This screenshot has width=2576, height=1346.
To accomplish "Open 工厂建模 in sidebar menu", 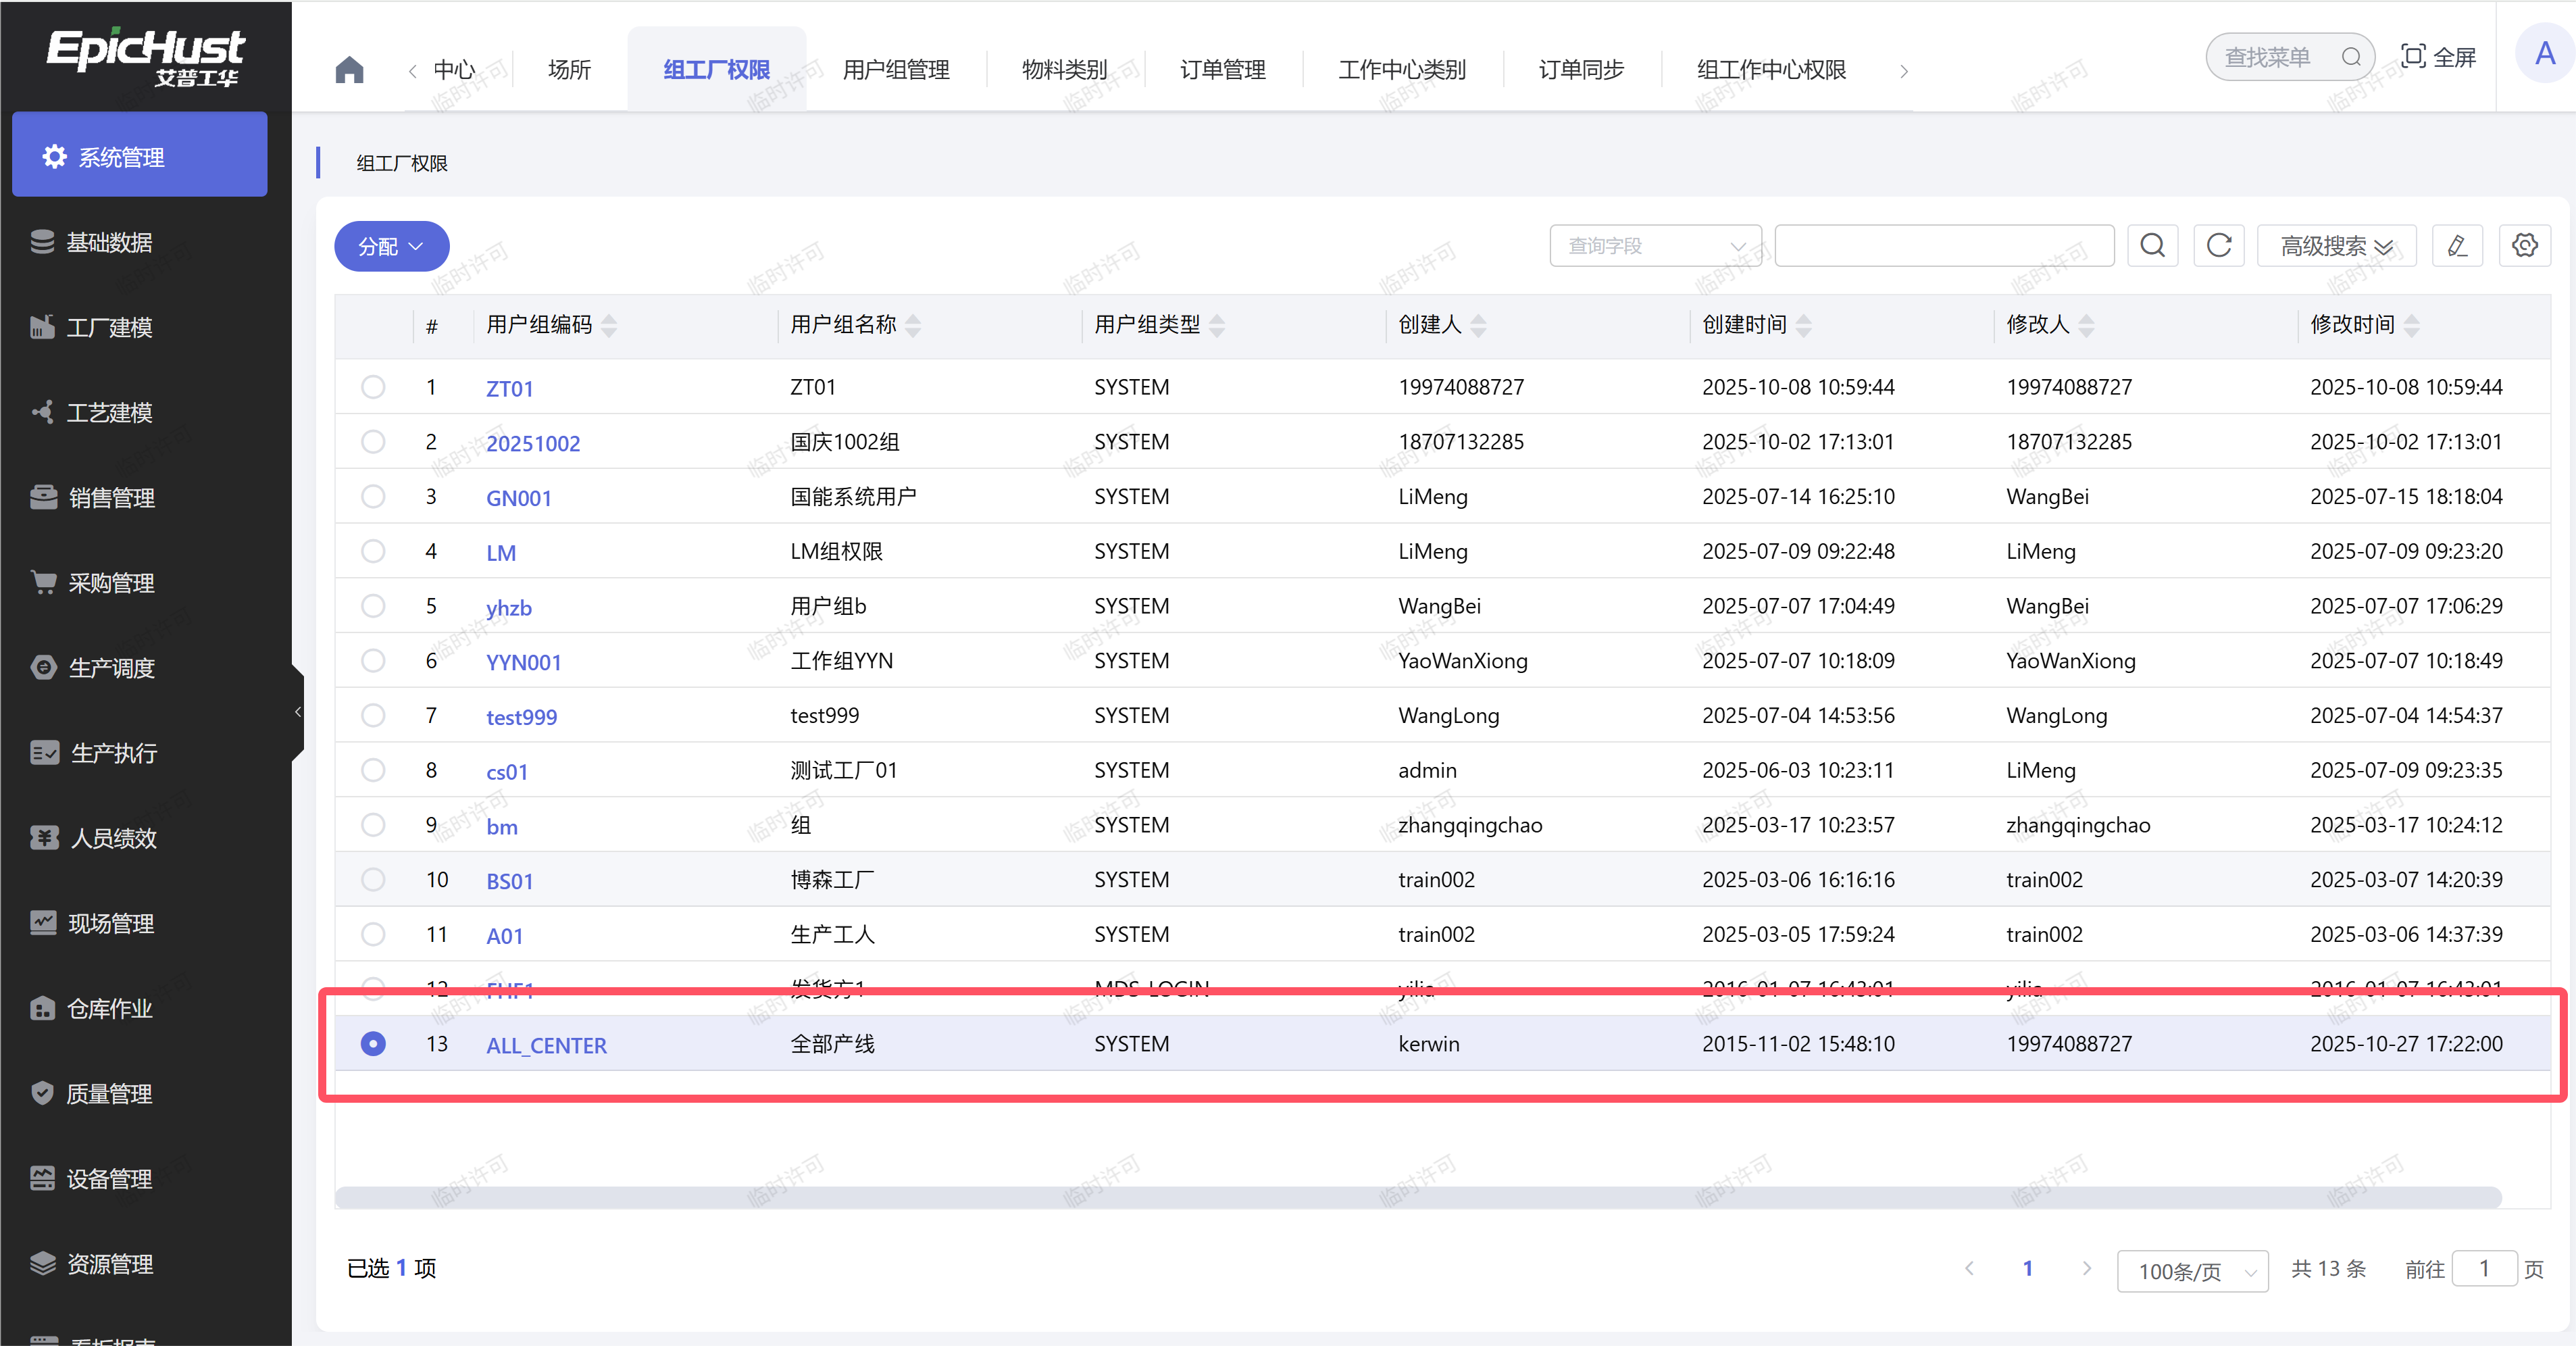I will click(x=109, y=328).
